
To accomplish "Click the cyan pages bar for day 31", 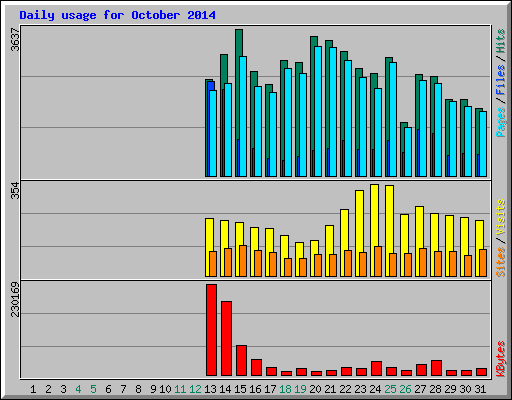I will (x=483, y=144).
